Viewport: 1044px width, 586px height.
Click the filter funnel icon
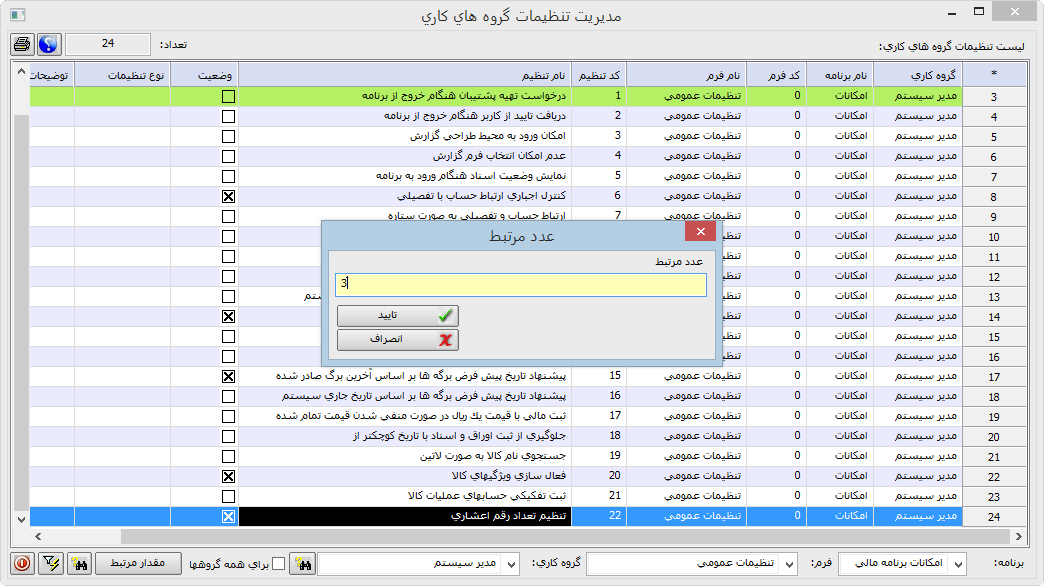pyautogui.click(x=49, y=564)
